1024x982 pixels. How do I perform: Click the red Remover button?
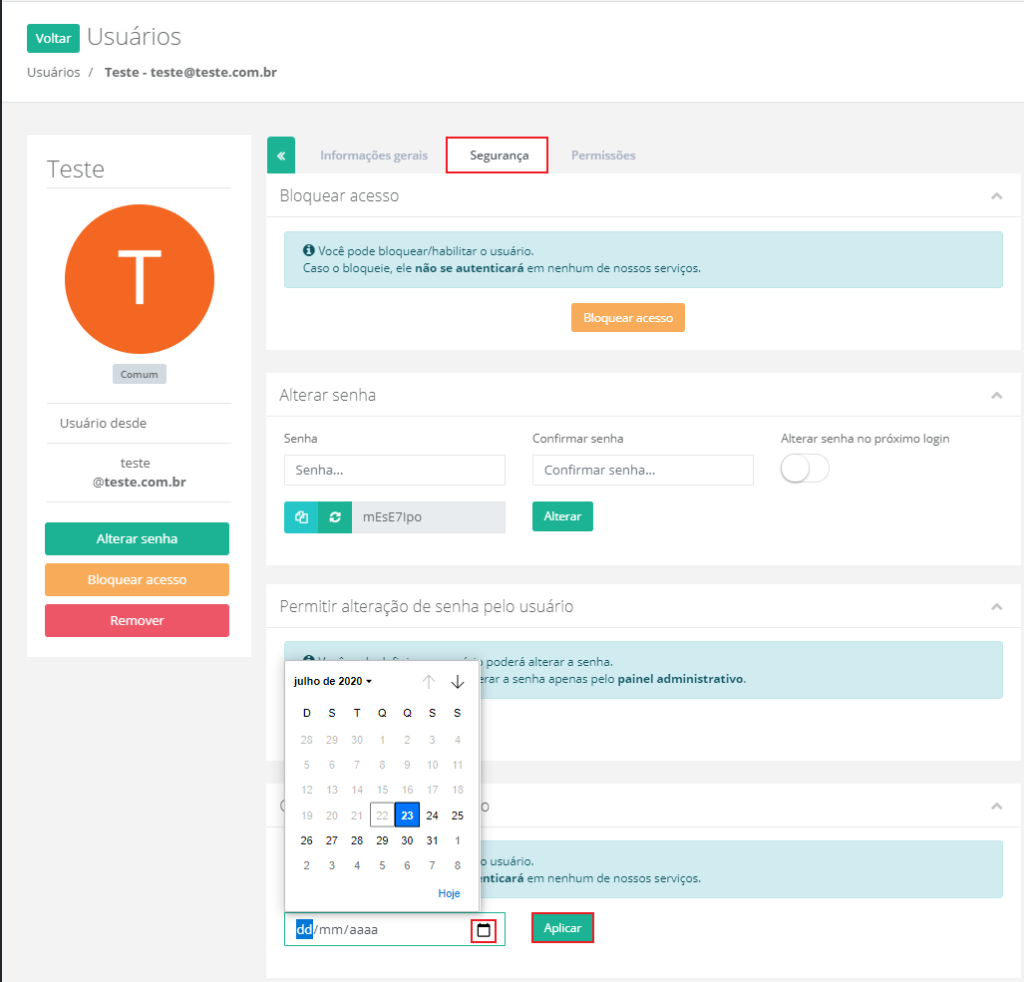[136, 620]
